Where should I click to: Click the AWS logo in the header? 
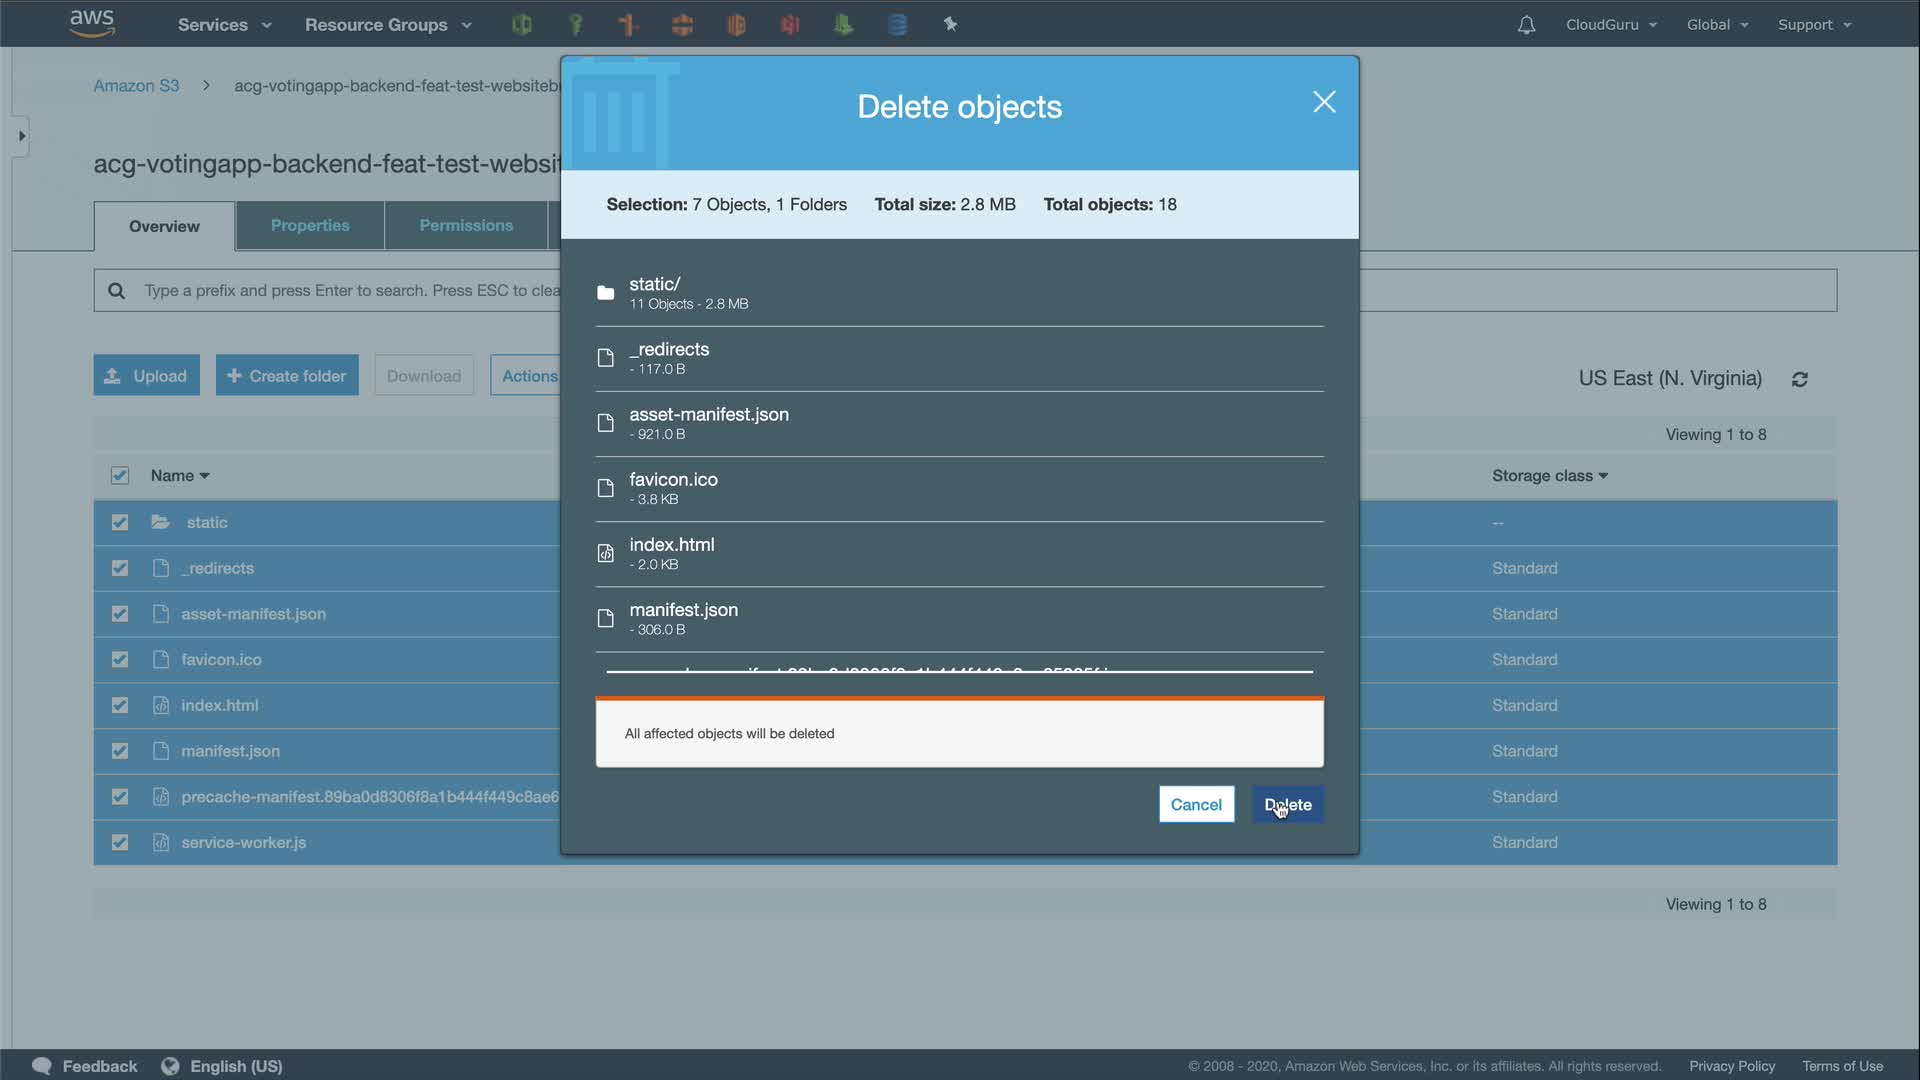92,23
